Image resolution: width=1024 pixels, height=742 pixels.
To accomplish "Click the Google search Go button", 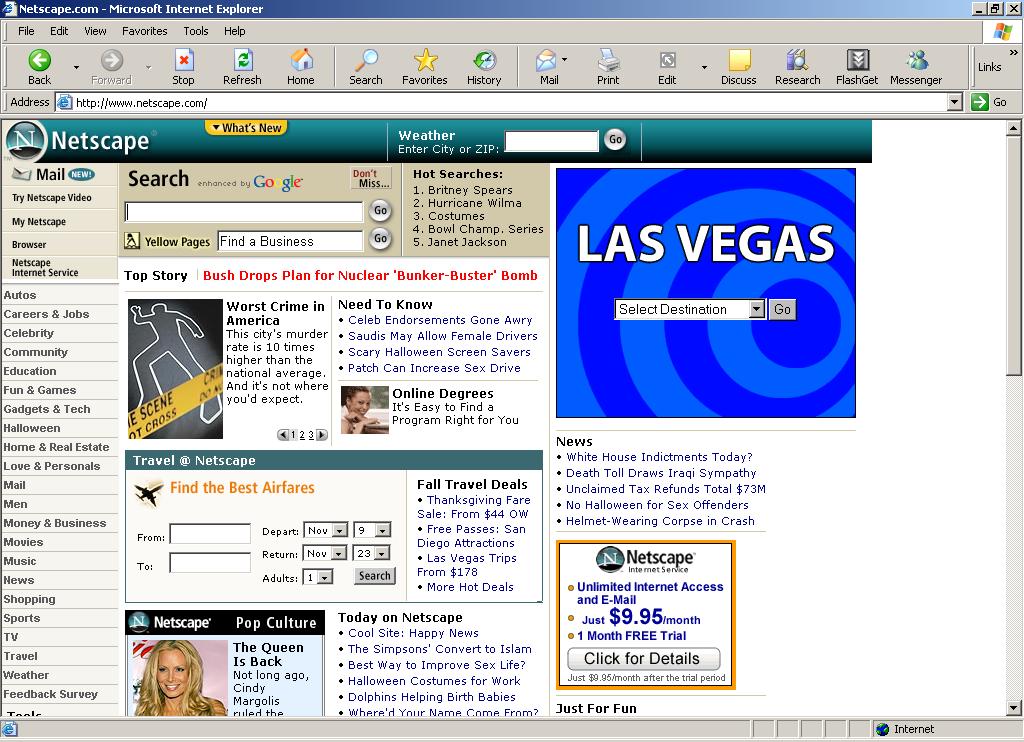I will [x=380, y=210].
